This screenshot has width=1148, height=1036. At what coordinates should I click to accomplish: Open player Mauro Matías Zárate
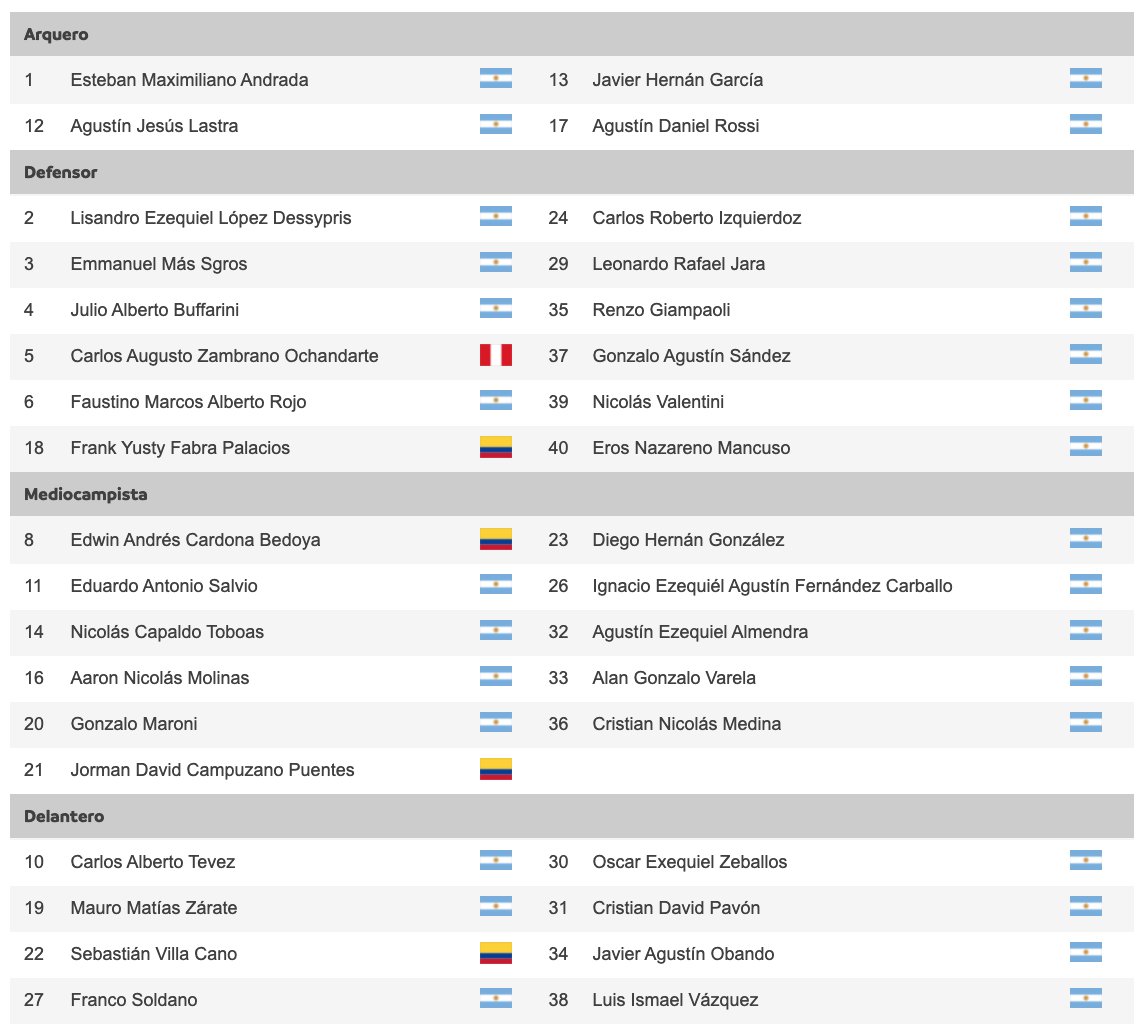[154, 908]
